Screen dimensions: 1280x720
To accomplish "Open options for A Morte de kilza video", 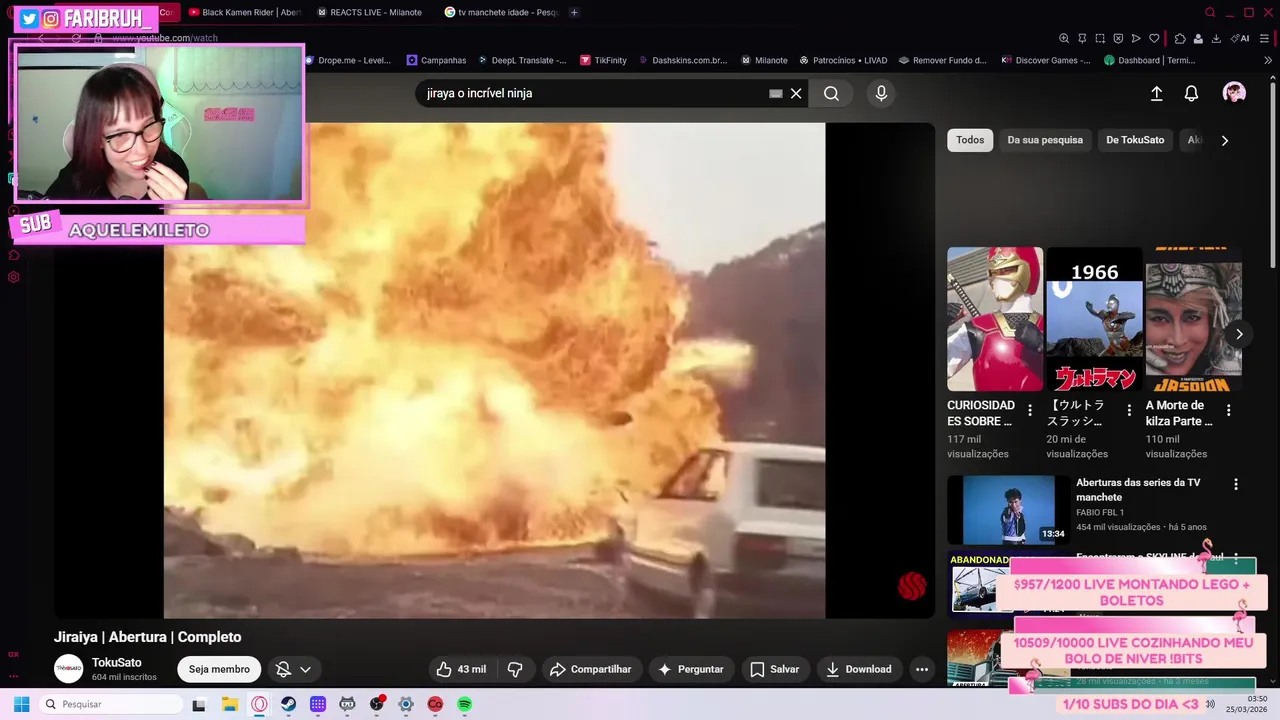I will click(x=1228, y=410).
